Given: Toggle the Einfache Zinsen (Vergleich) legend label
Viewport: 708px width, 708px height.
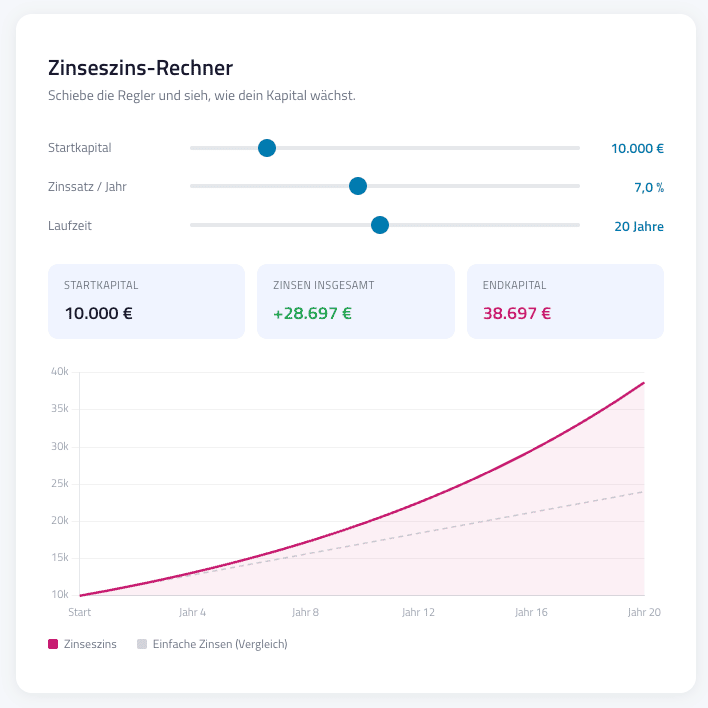Looking at the screenshot, I should click(220, 644).
